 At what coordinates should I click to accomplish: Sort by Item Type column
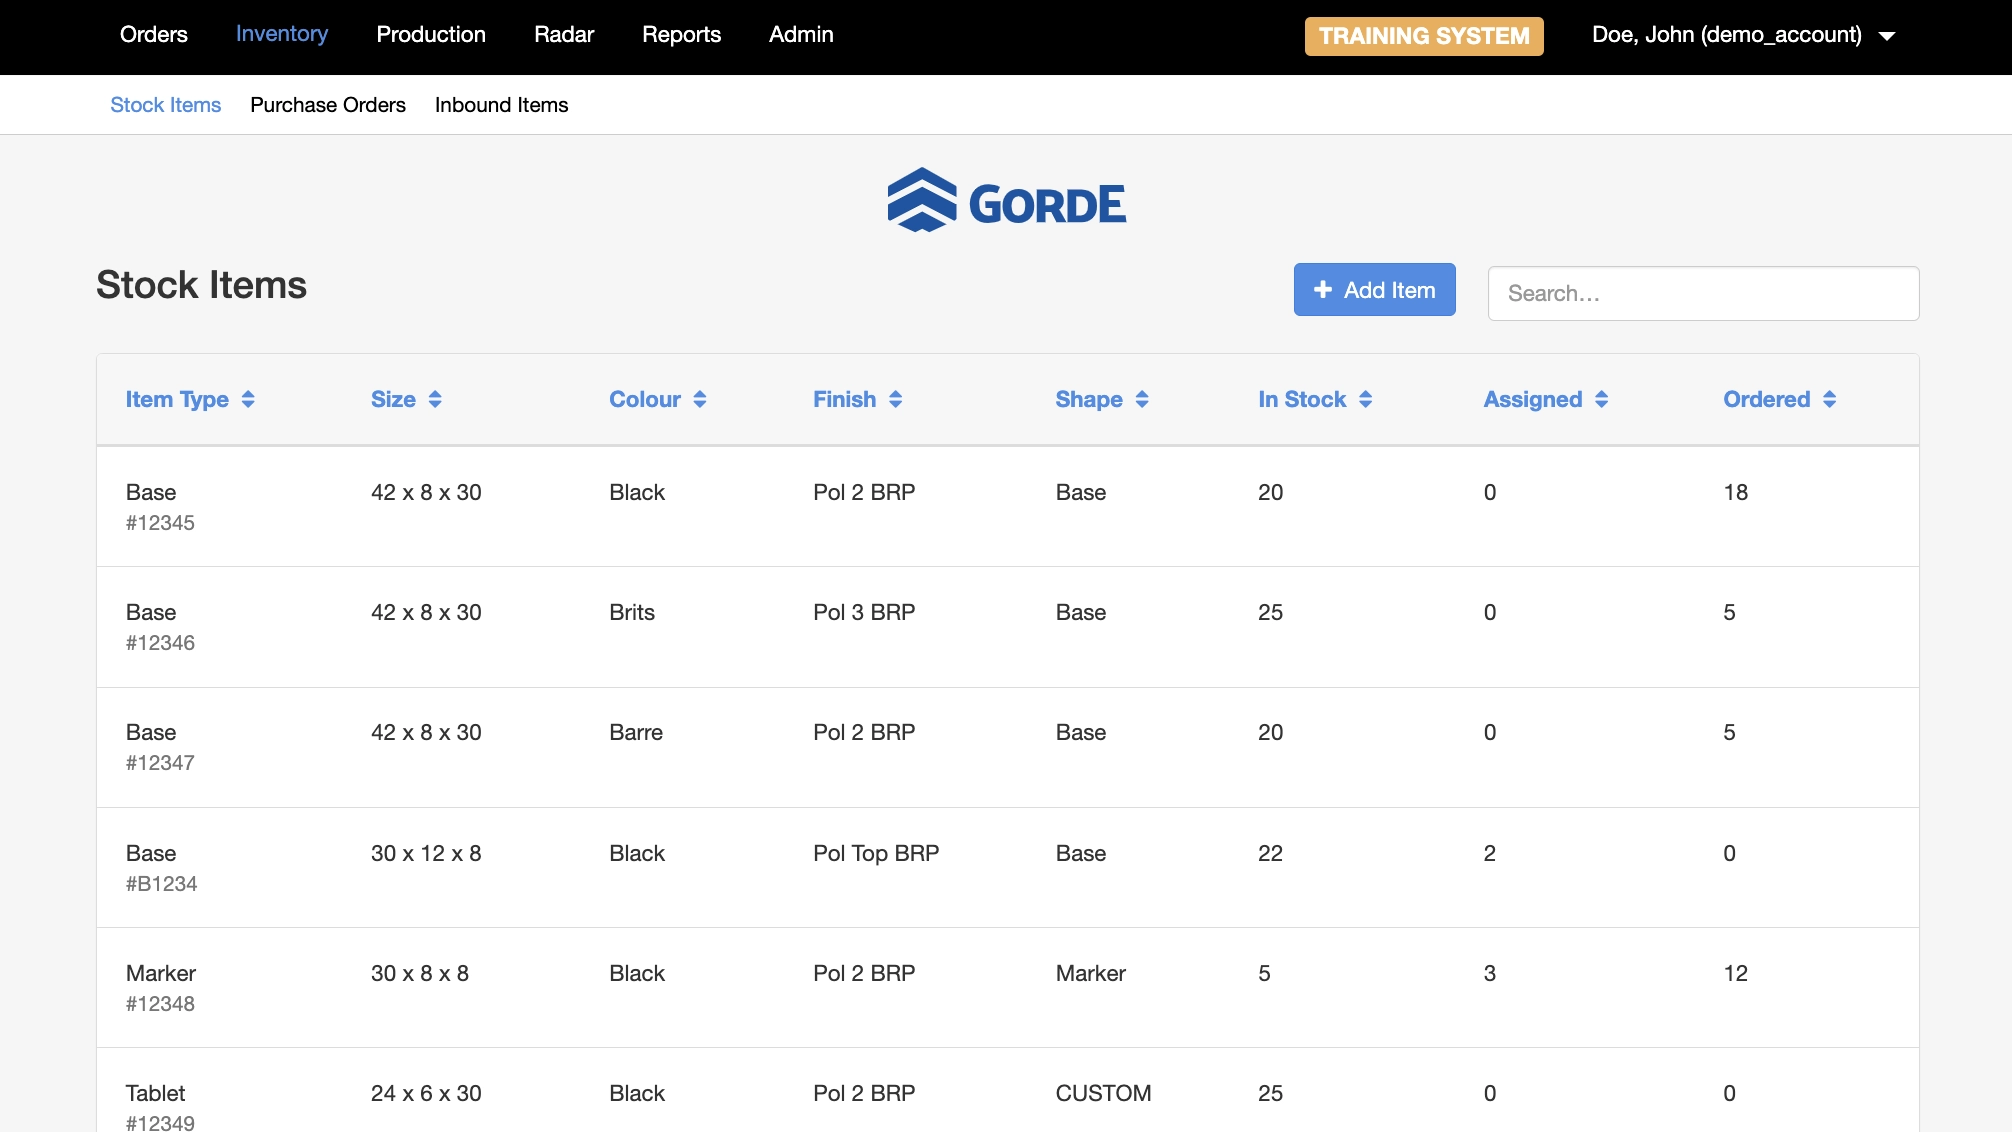(191, 399)
